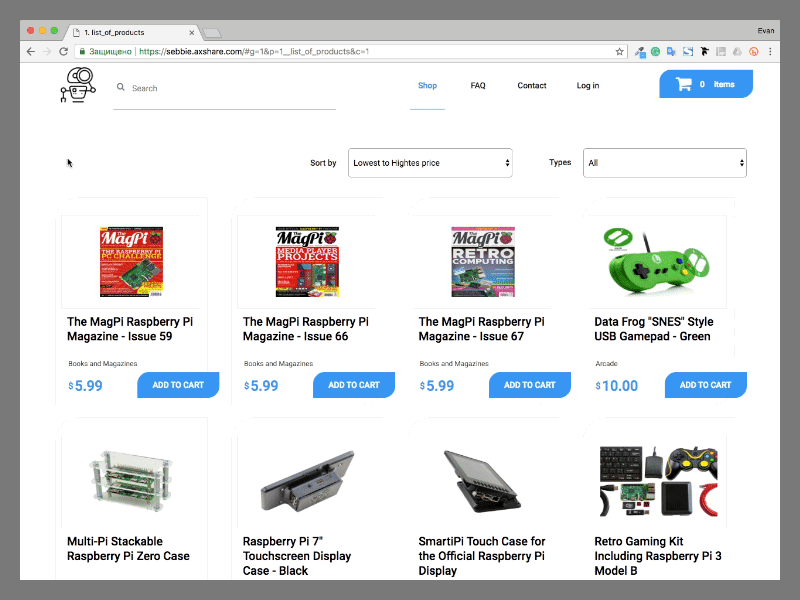Open the cart with 0 items button
Screen dimensions: 800x600
point(706,84)
